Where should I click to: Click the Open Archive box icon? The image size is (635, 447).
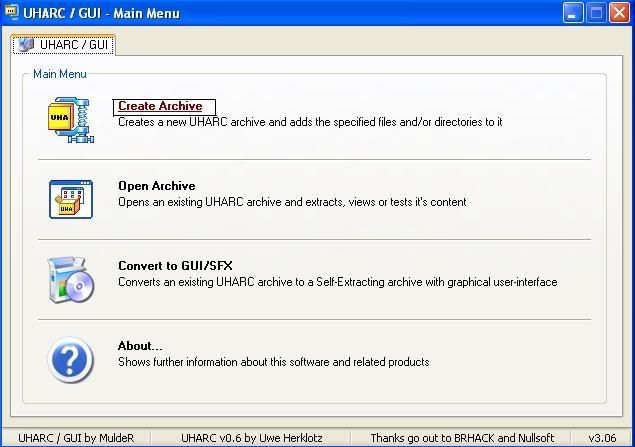pos(71,199)
